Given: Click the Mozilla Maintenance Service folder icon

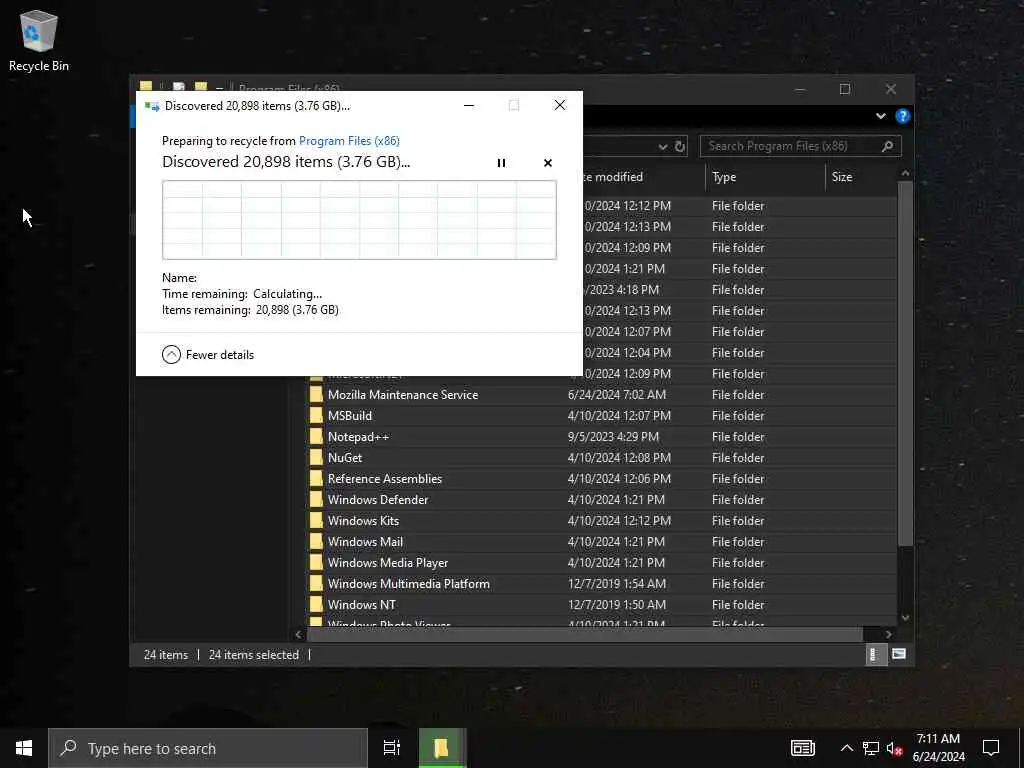Looking at the screenshot, I should coord(316,394).
